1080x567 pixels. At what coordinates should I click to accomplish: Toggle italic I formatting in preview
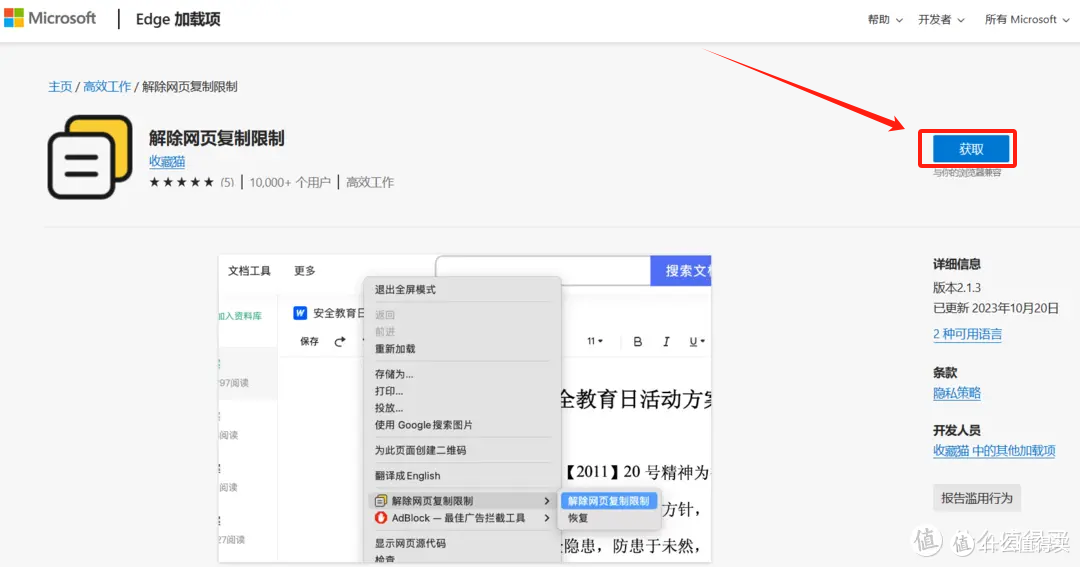665,342
